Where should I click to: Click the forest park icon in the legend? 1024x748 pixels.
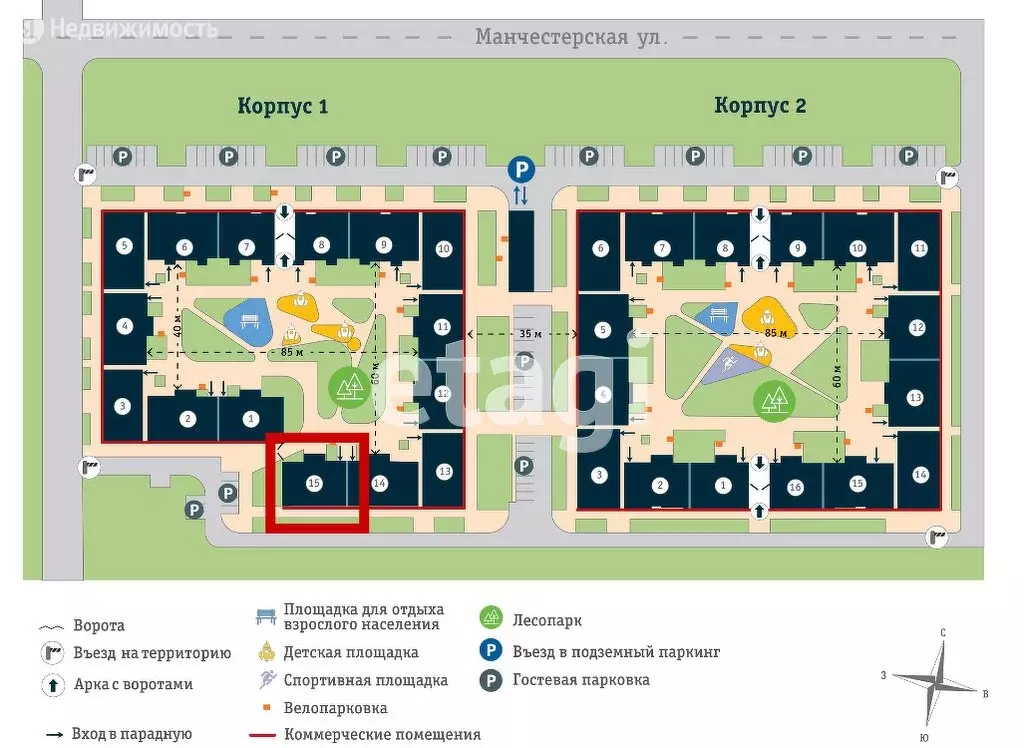[x=490, y=618]
